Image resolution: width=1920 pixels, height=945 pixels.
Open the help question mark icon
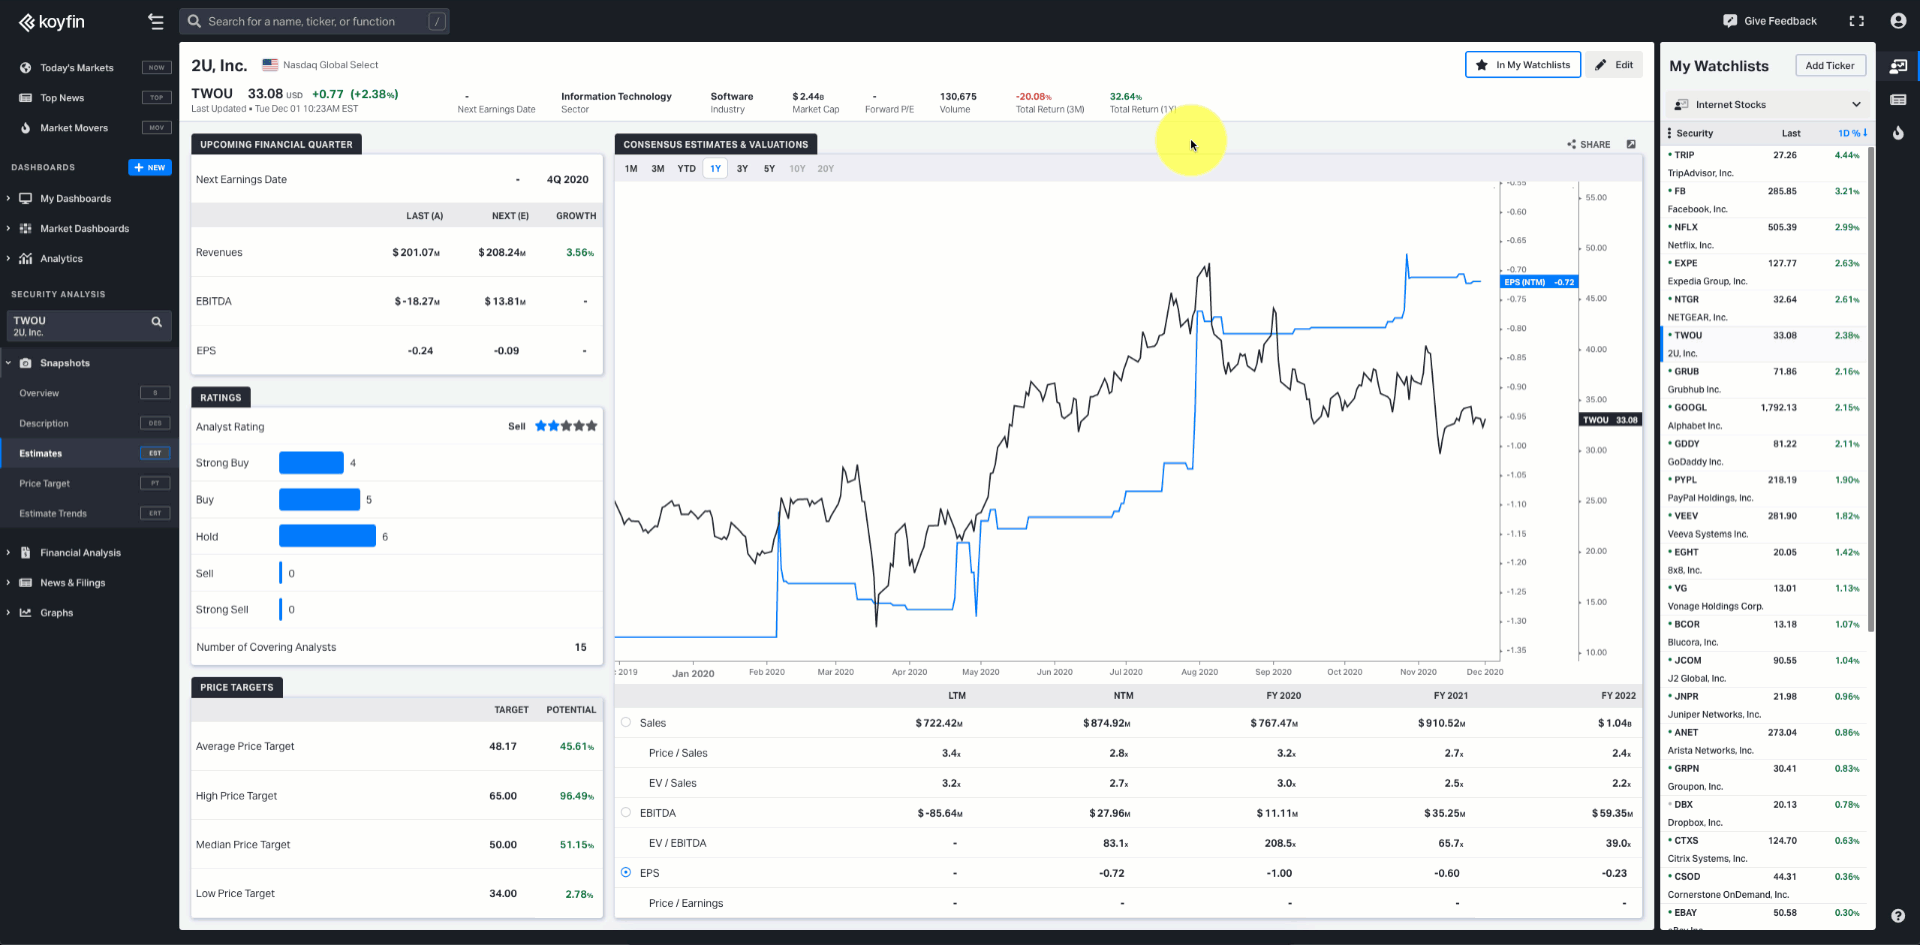pyautogui.click(x=1898, y=916)
